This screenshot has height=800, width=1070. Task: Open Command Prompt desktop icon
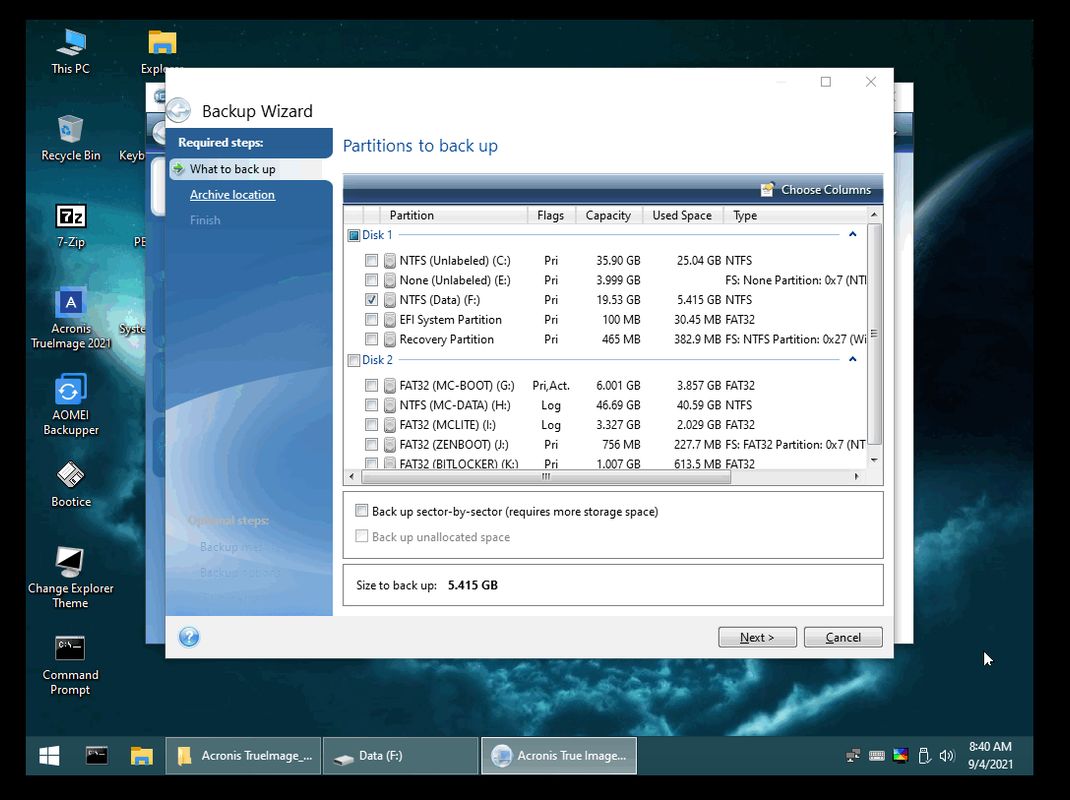click(70, 665)
